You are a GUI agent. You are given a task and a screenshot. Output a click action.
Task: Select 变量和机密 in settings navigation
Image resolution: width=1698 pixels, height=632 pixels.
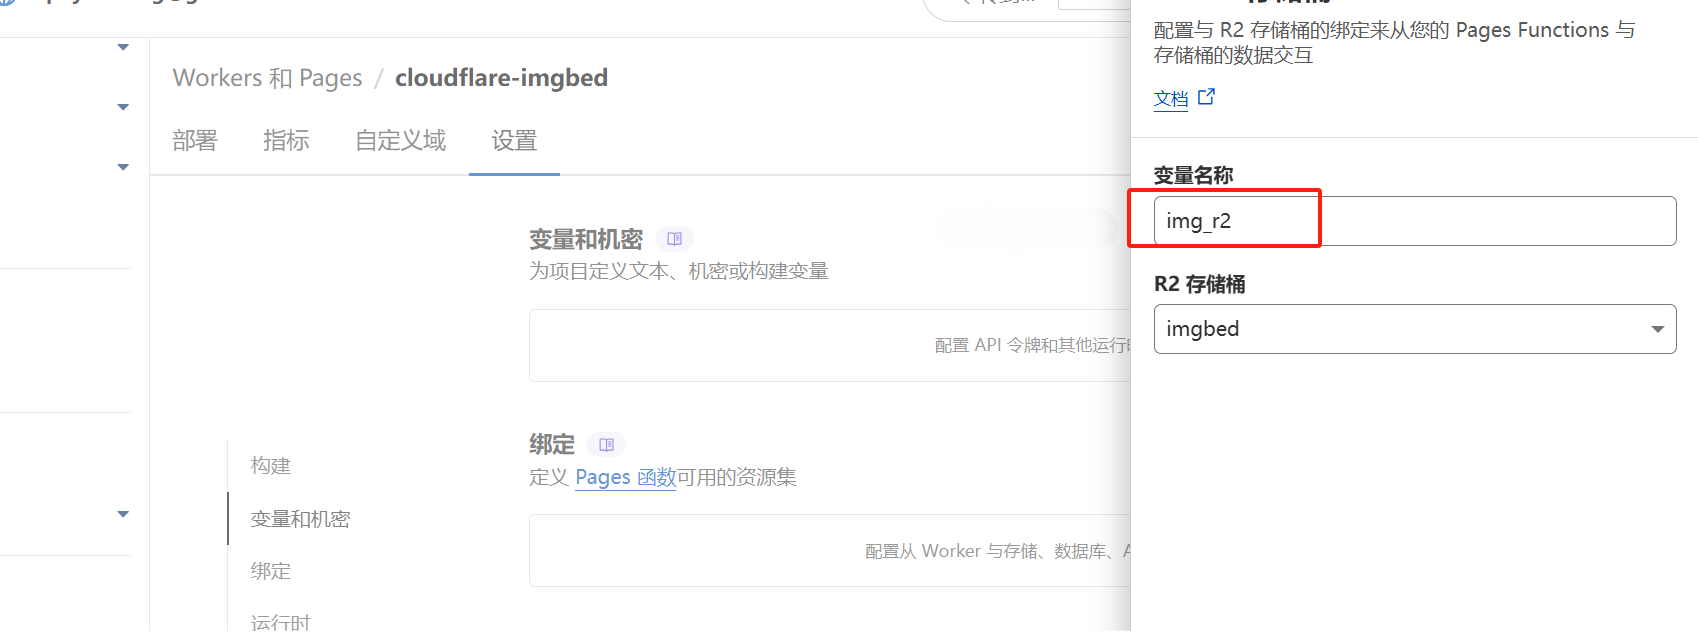[300, 519]
